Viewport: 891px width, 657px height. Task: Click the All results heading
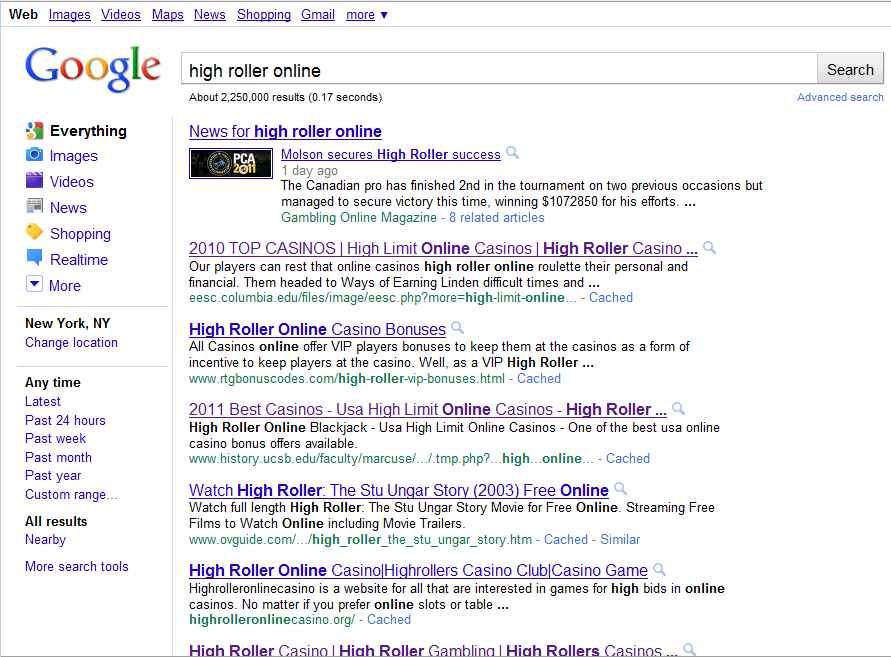[x=56, y=521]
